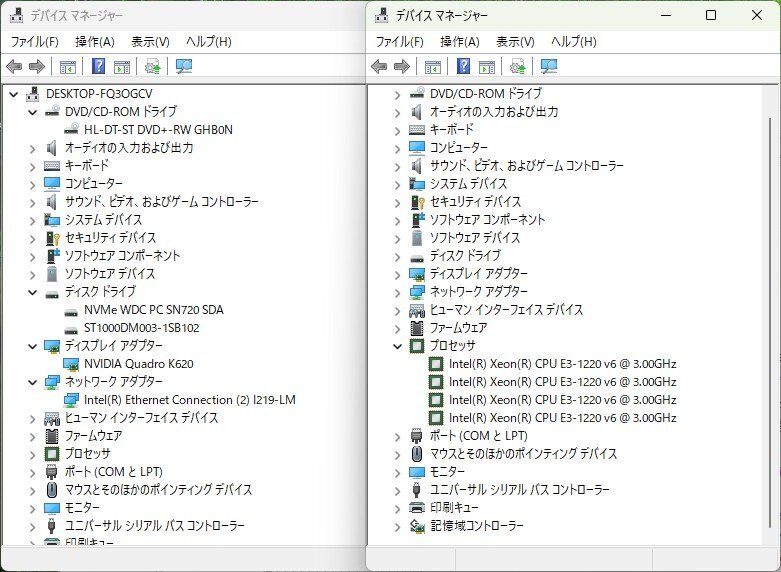Select コンピューター in left window

(94, 184)
